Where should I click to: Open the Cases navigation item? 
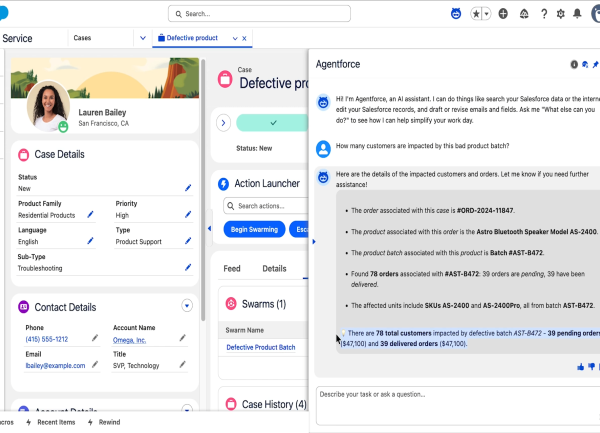pos(82,38)
